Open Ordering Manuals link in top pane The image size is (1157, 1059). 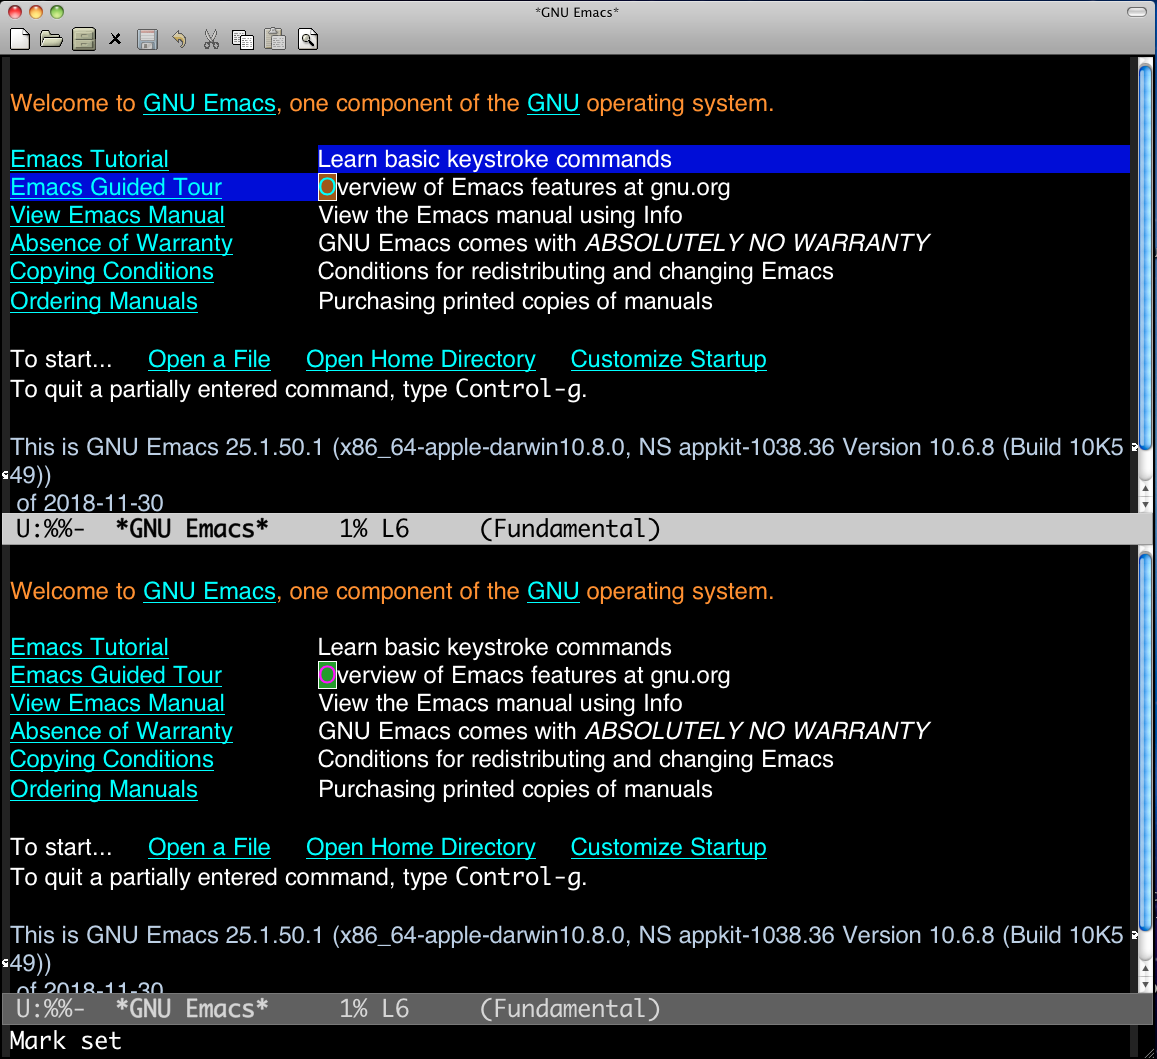[104, 301]
